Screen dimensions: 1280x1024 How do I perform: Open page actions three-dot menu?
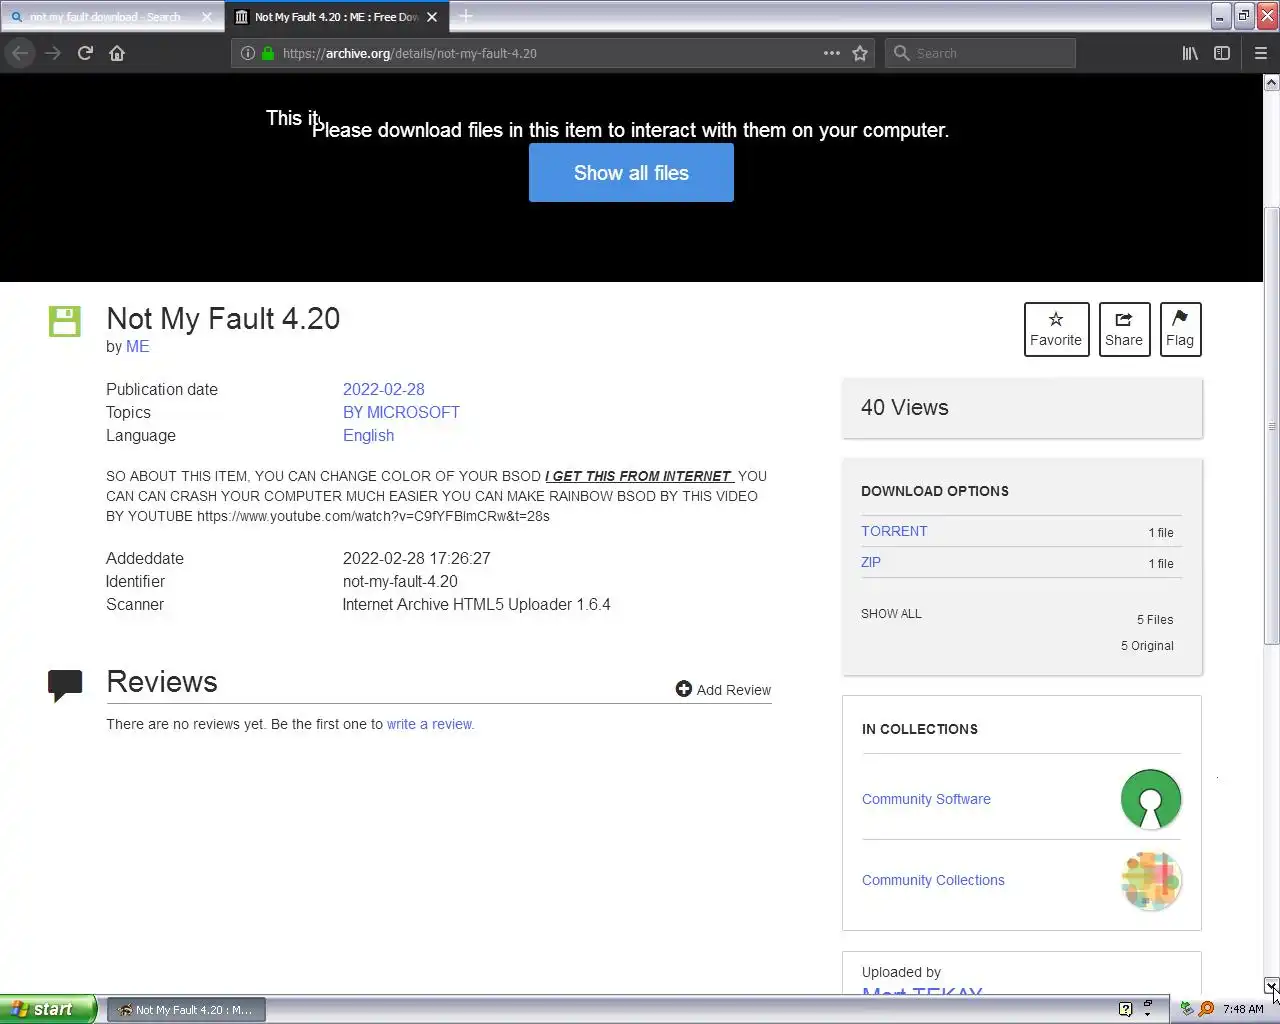[832, 53]
